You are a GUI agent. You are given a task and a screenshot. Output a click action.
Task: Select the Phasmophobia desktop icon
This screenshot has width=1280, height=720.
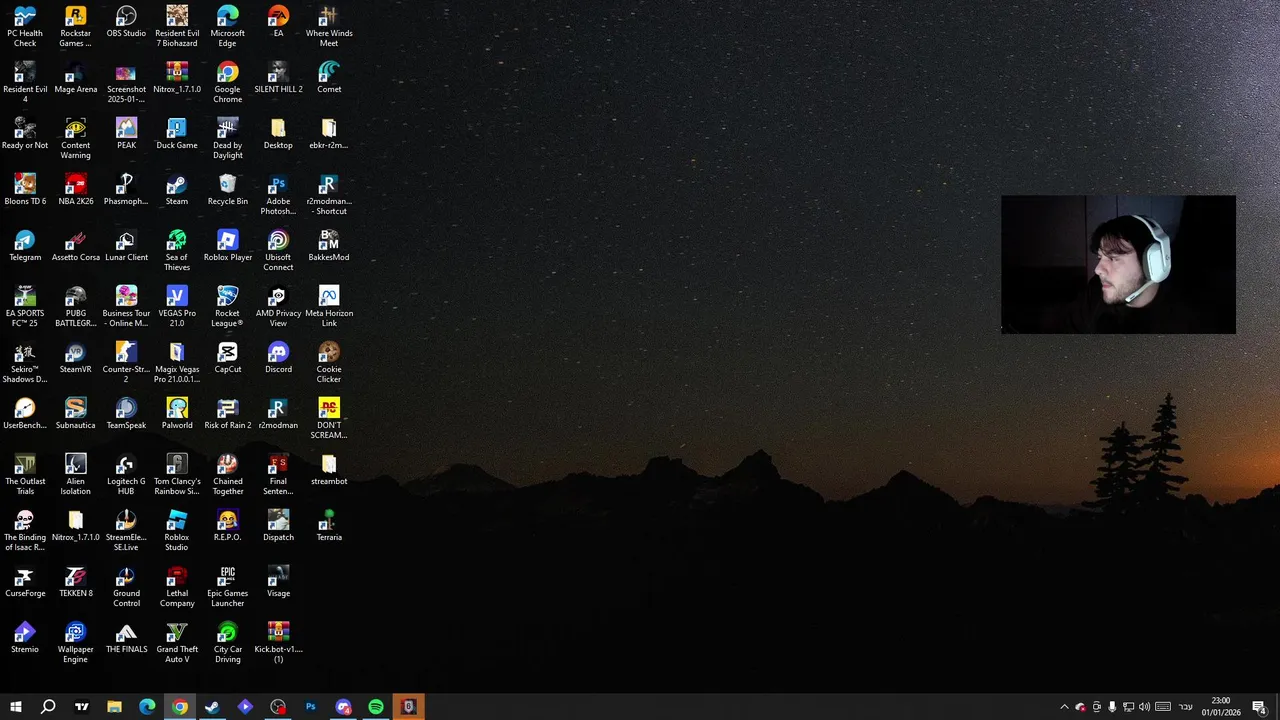tap(126, 190)
